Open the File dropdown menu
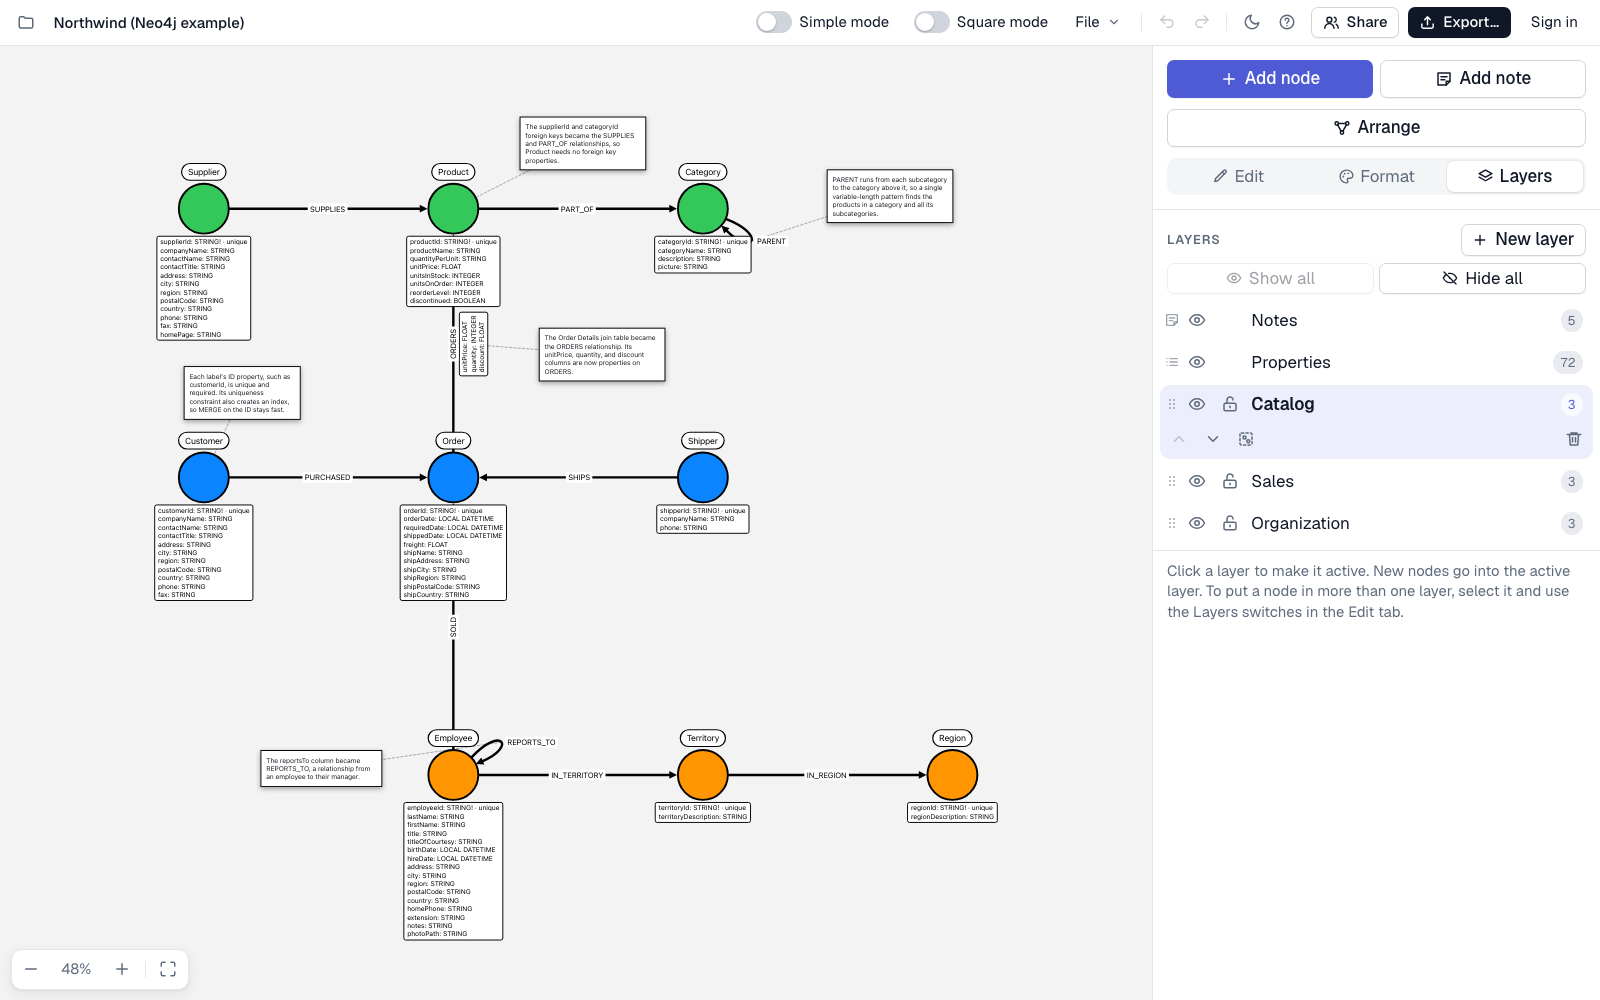 pos(1097,22)
